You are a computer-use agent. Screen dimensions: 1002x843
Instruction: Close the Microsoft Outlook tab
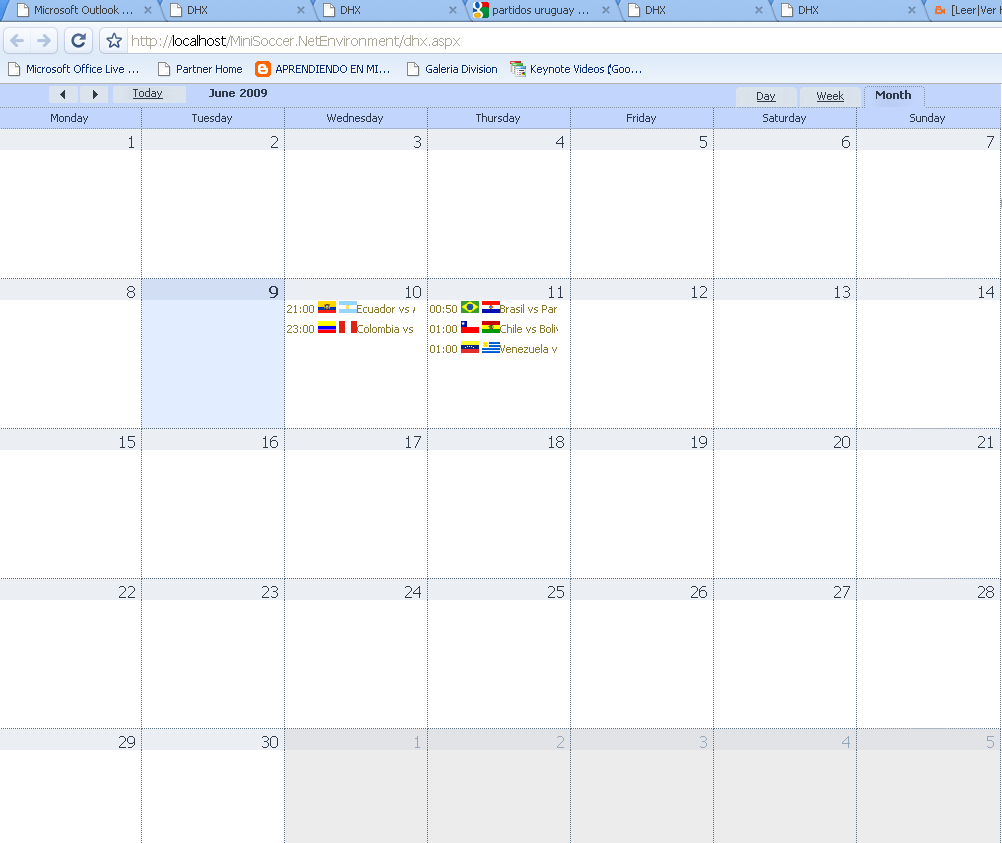click(148, 10)
